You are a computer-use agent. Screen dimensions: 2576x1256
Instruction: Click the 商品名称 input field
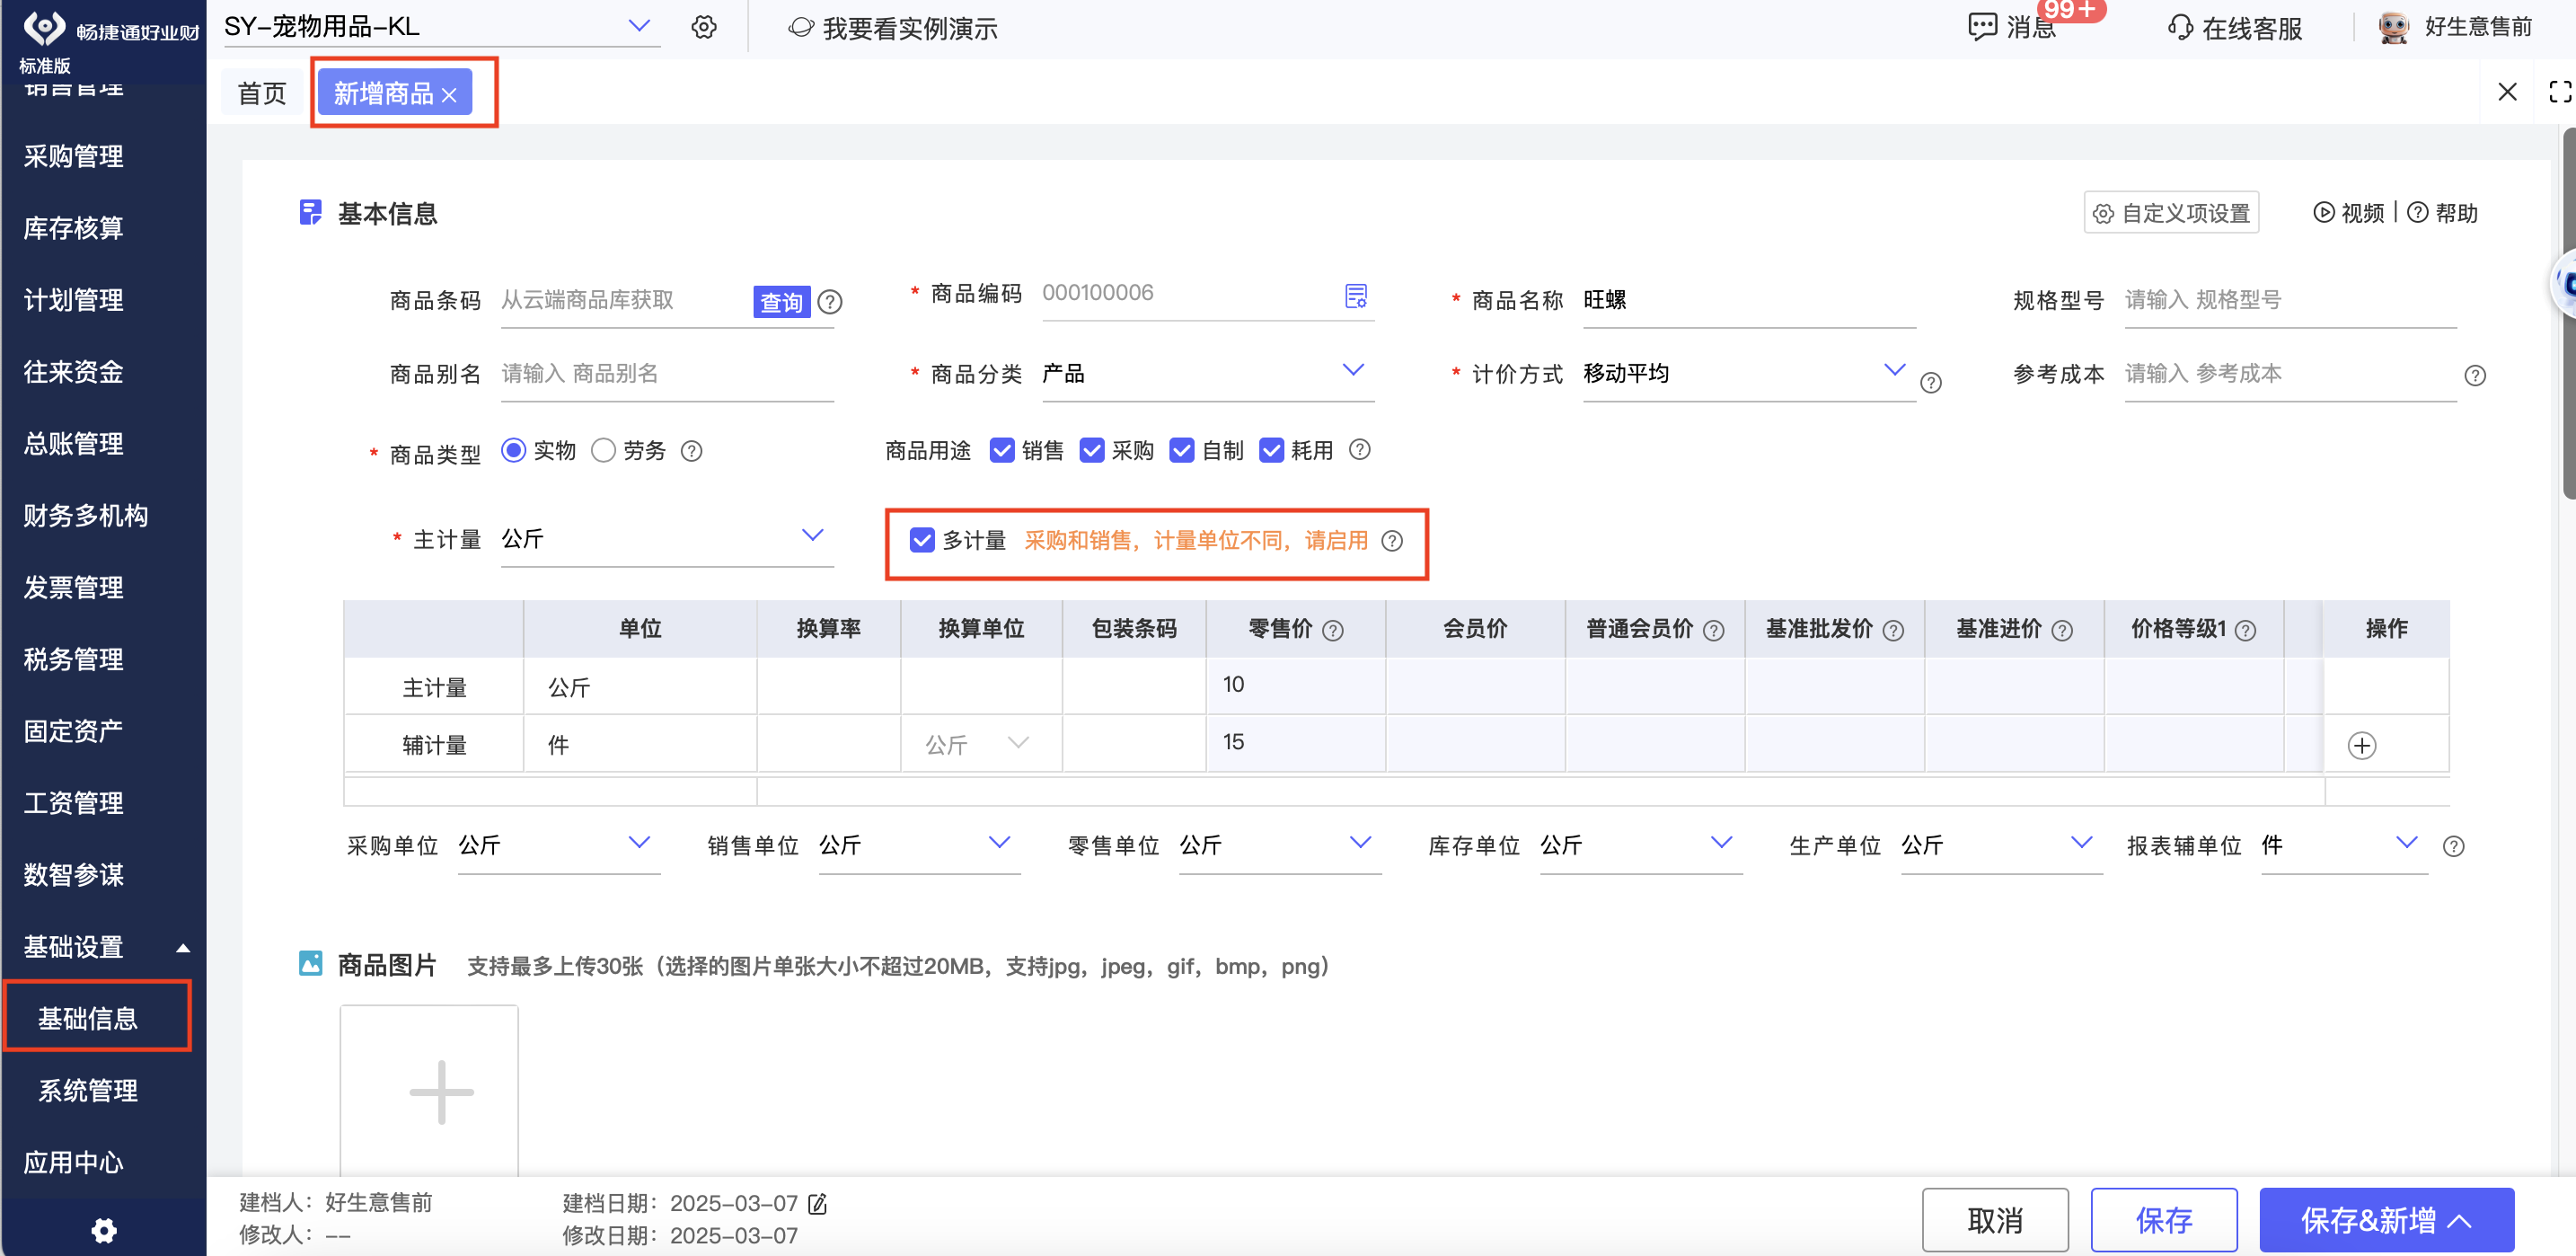click(1748, 301)
